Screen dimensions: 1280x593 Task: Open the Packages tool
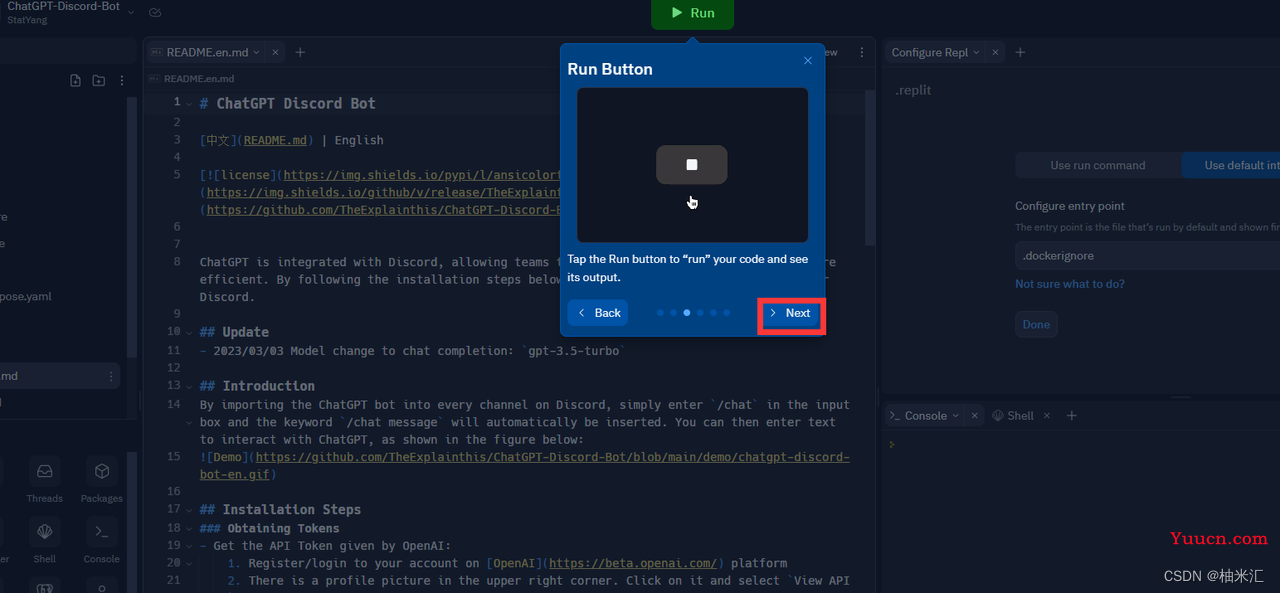tap(101, 479)
